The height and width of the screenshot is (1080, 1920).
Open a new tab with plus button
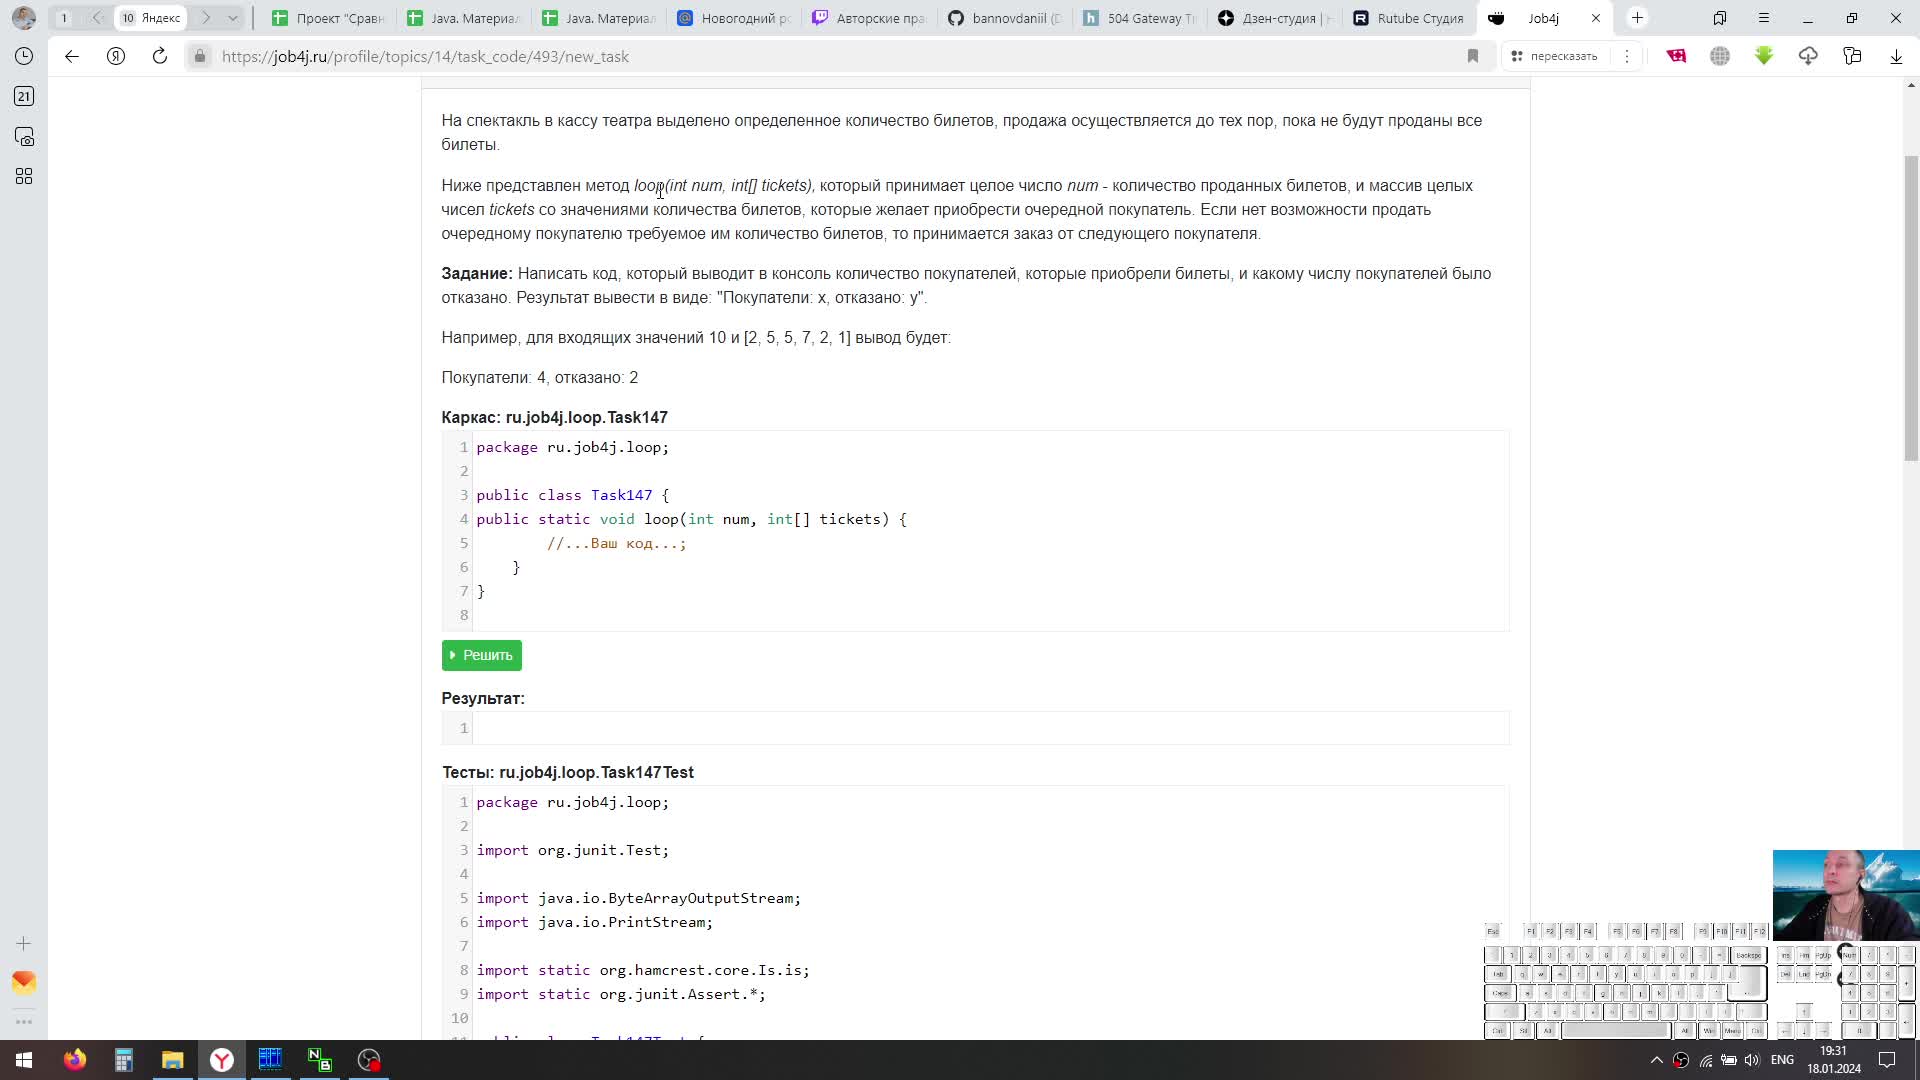1637,18
